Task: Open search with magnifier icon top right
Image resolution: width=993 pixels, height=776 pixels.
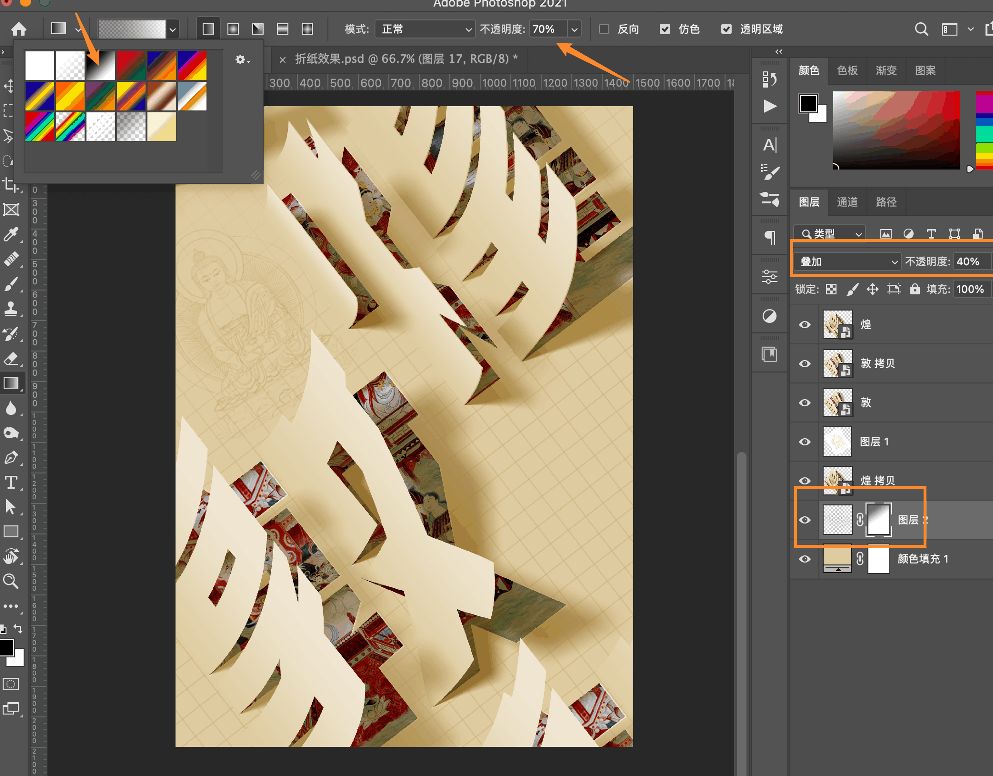Action: click(921, 29)
